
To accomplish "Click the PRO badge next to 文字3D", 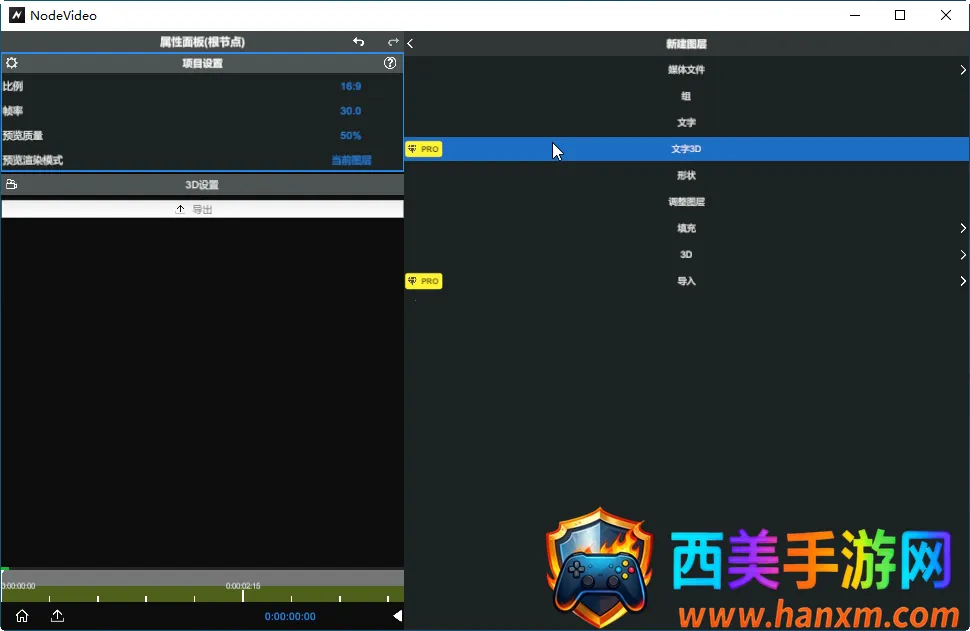I will click(x=423, y=149).
